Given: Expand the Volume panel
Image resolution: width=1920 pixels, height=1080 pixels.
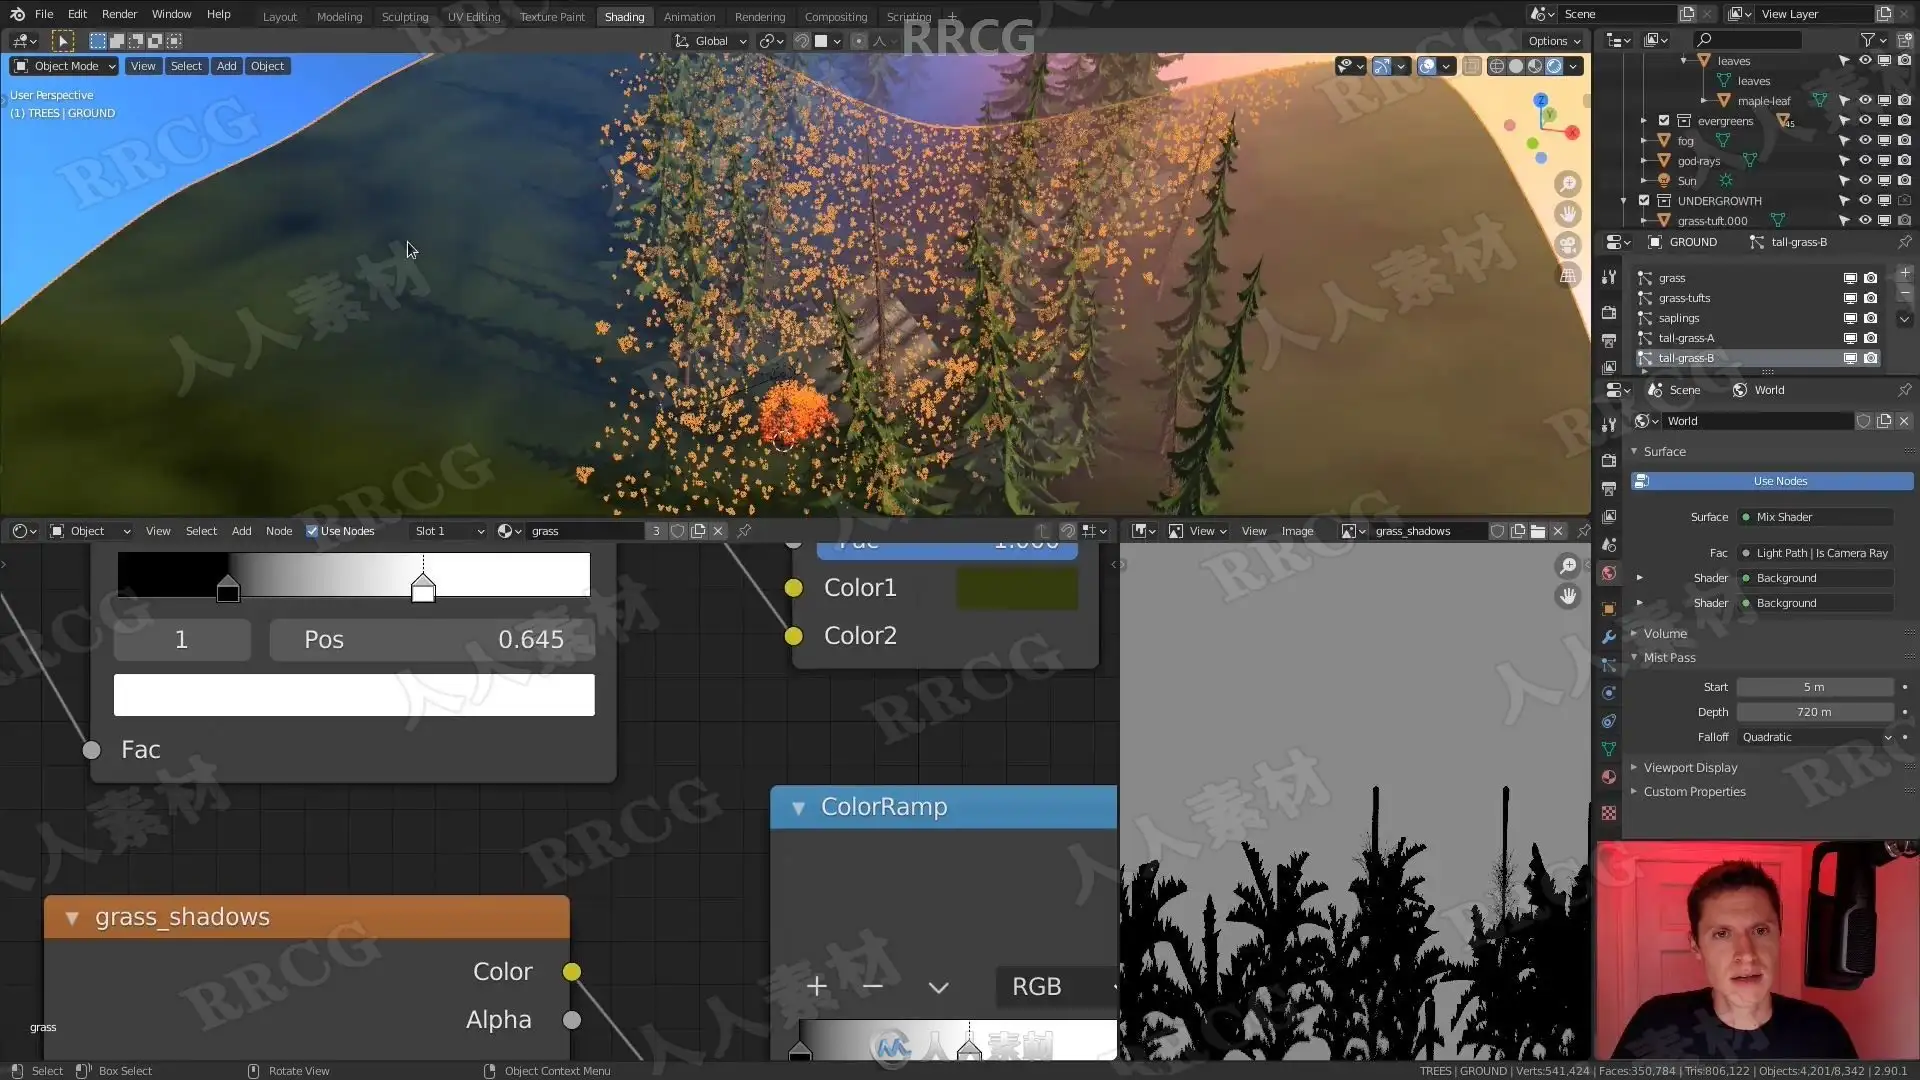Looking at the screenshot, I should (1665, 633).
